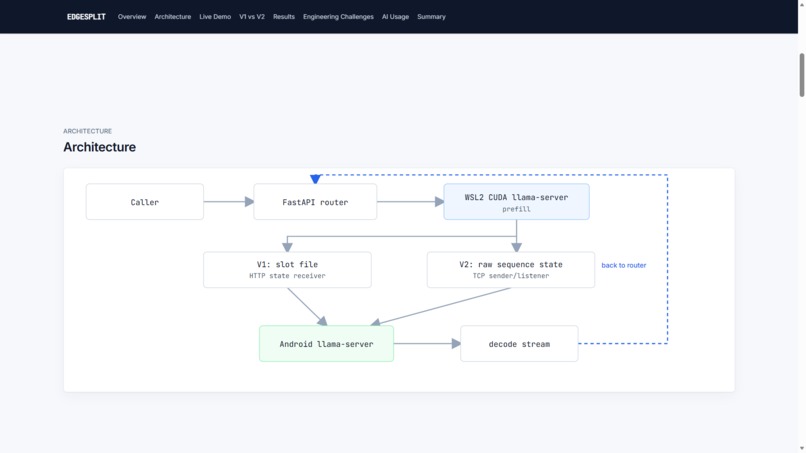Click the scrollbar down arrow
The height and width of the screenshot is (453, 806).
[801, 449]
